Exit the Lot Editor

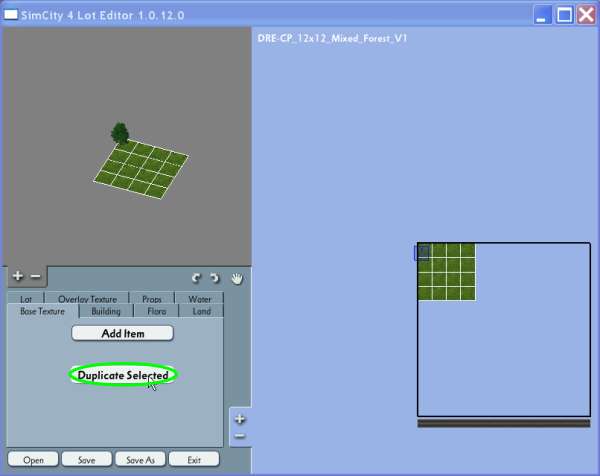coord(194,459)
